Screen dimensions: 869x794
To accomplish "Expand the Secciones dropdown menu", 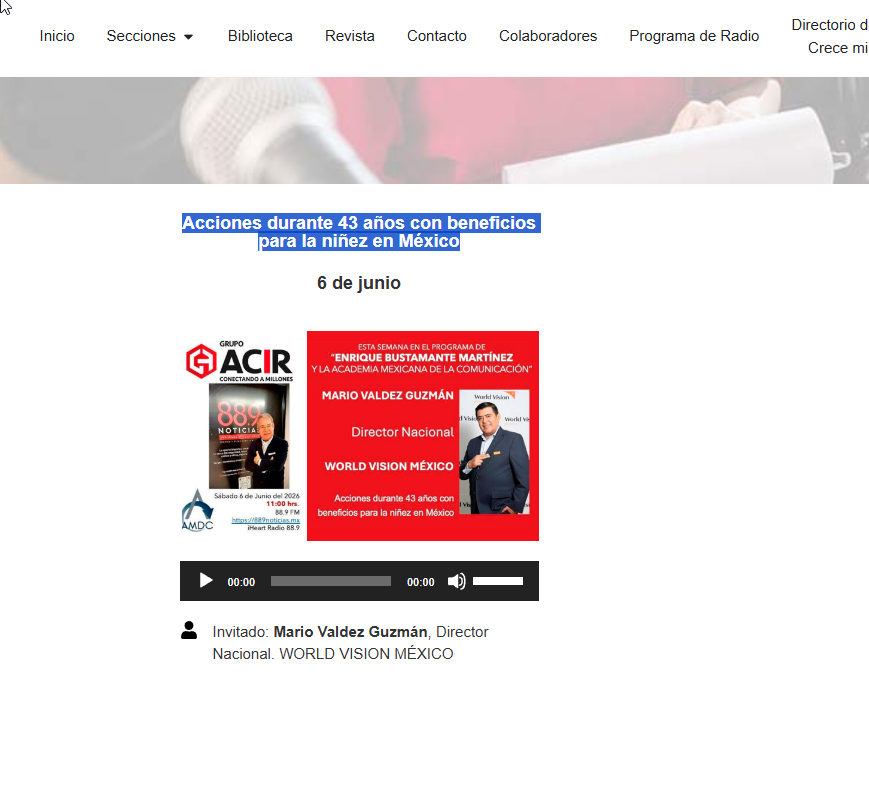I will 150,36.
